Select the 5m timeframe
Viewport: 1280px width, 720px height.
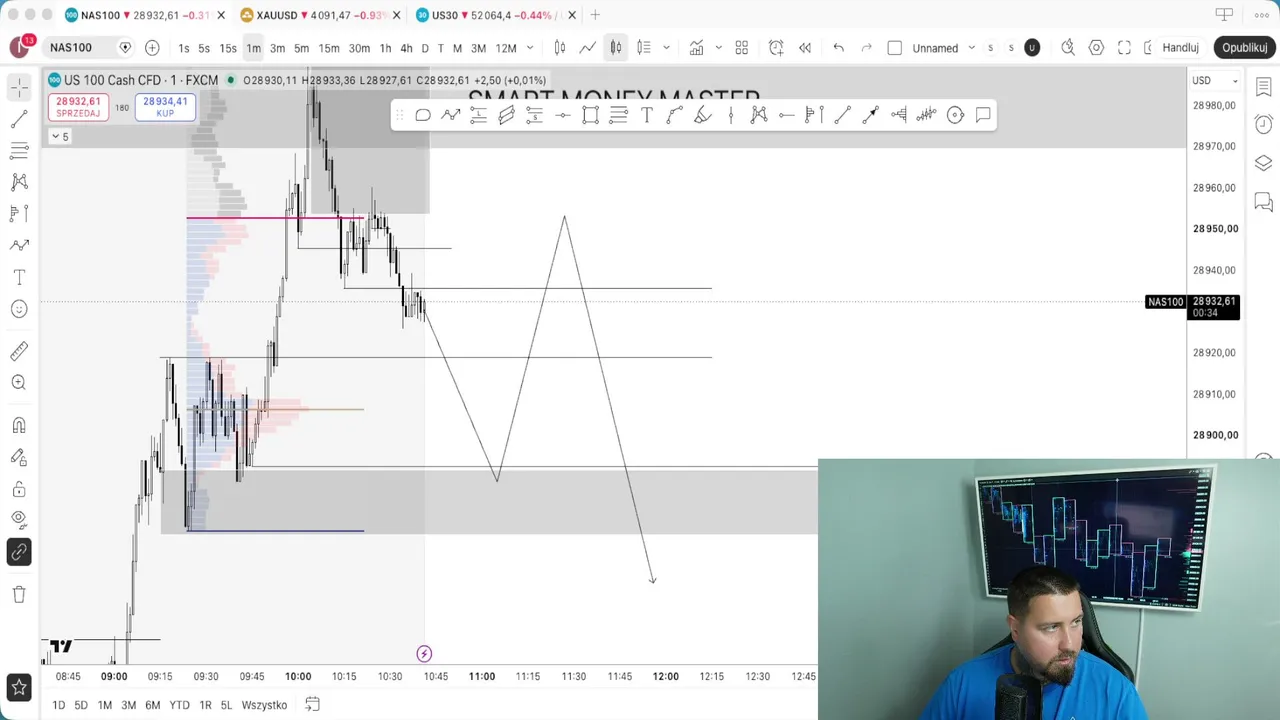(x=301, y=48)
